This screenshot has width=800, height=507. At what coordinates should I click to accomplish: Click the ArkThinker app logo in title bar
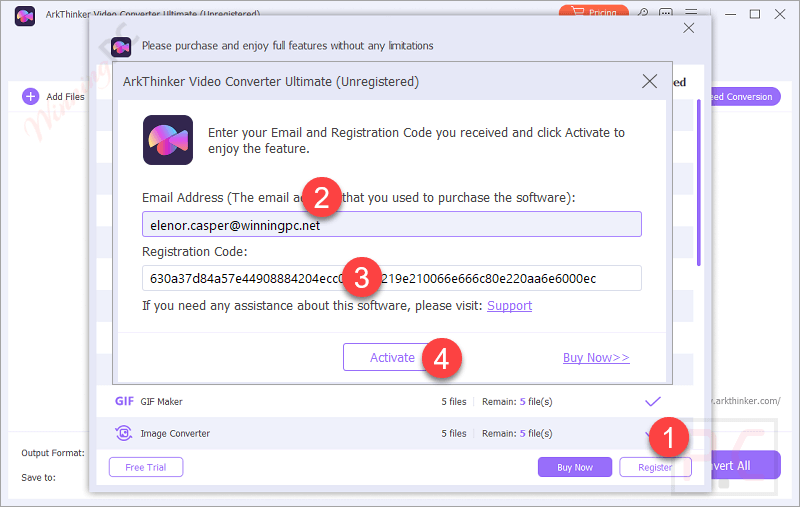[24, 16]
